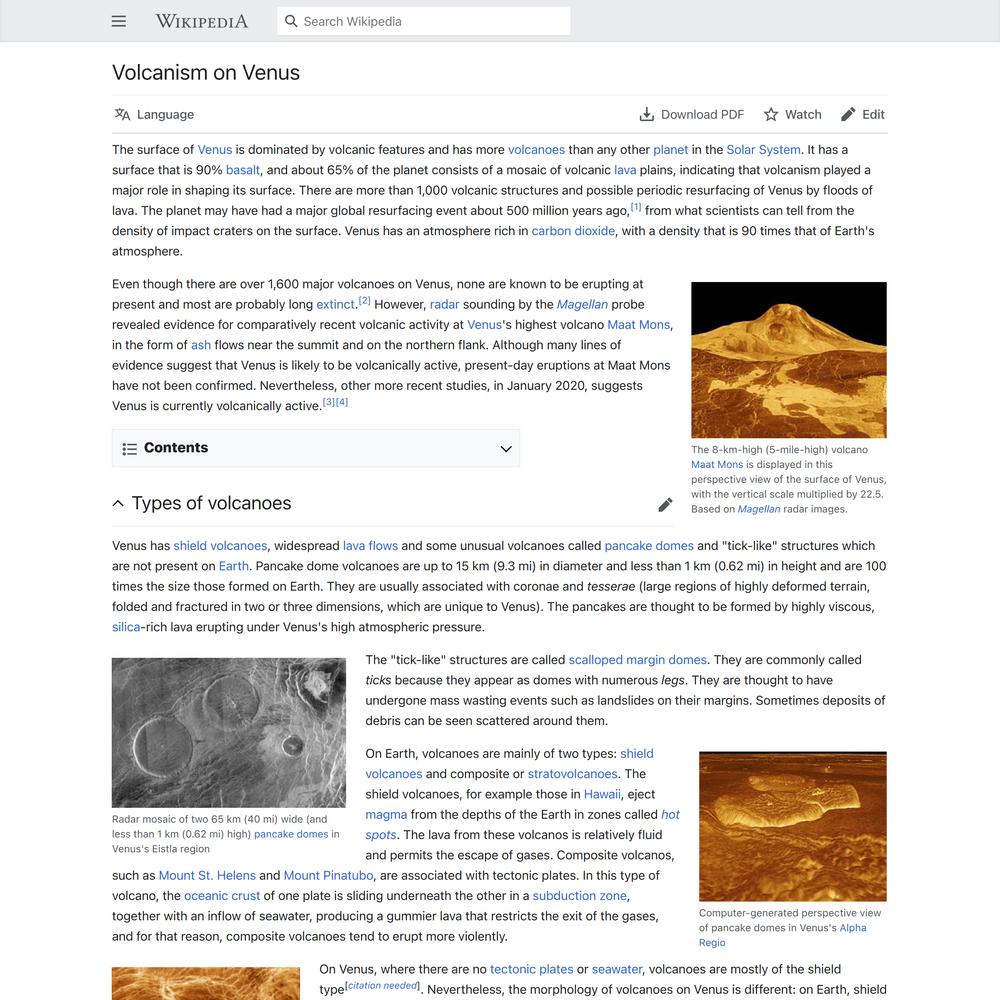The image size is (1000, 1000).
Task: Follow the carbon dioxide link
Action: tap(573, 231)
